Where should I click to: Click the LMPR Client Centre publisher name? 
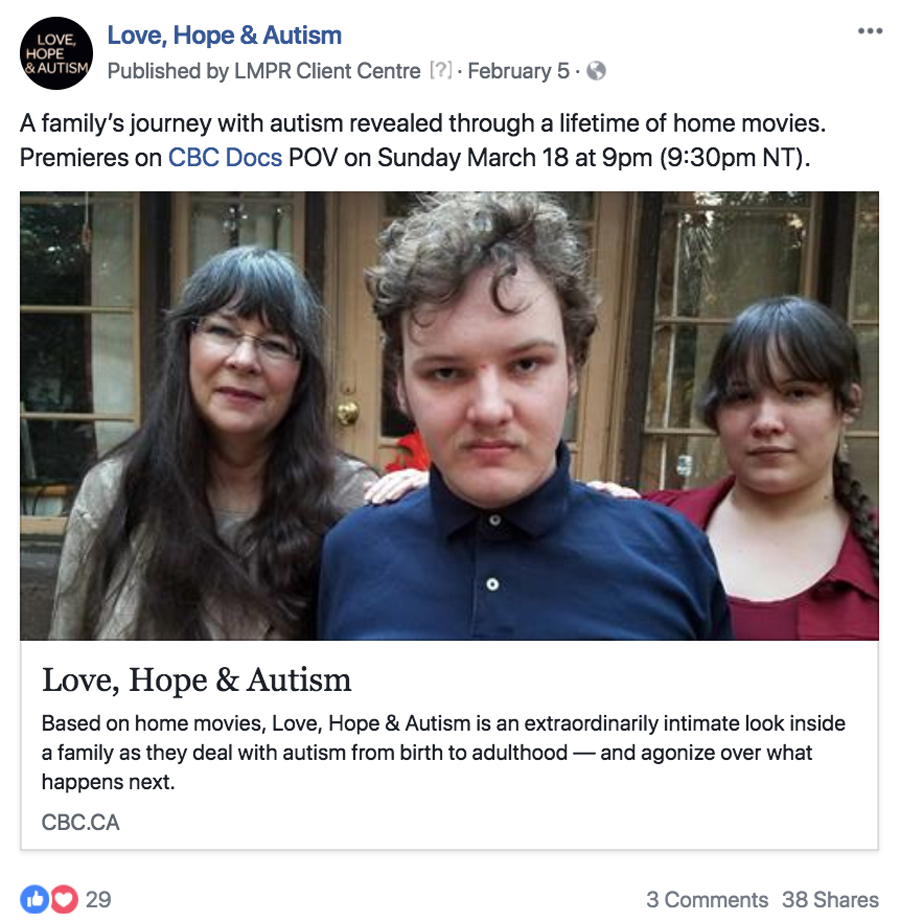[327, 71]
